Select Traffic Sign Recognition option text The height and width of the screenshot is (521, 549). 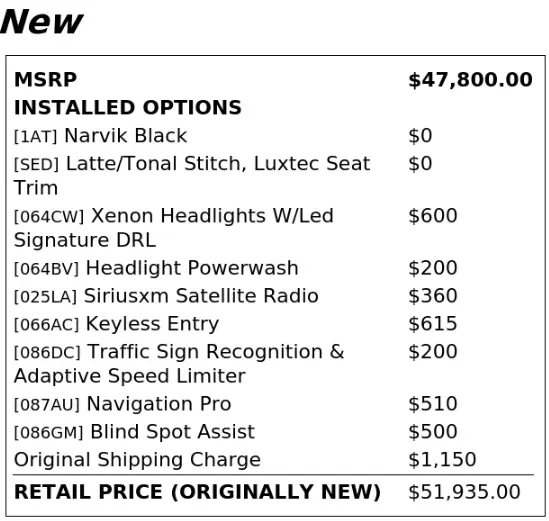[179, 364]
